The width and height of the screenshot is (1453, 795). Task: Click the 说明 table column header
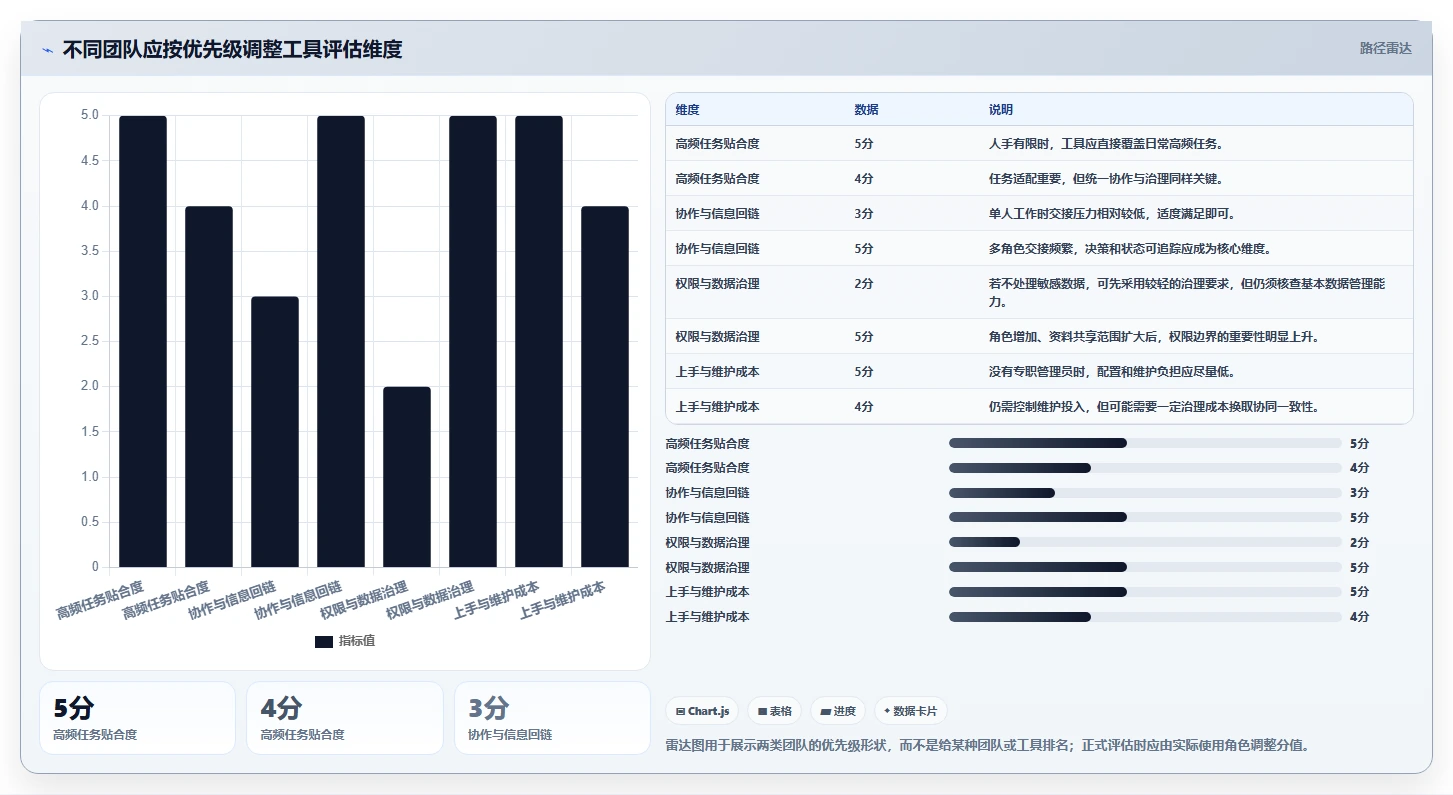click(1001, 109)
